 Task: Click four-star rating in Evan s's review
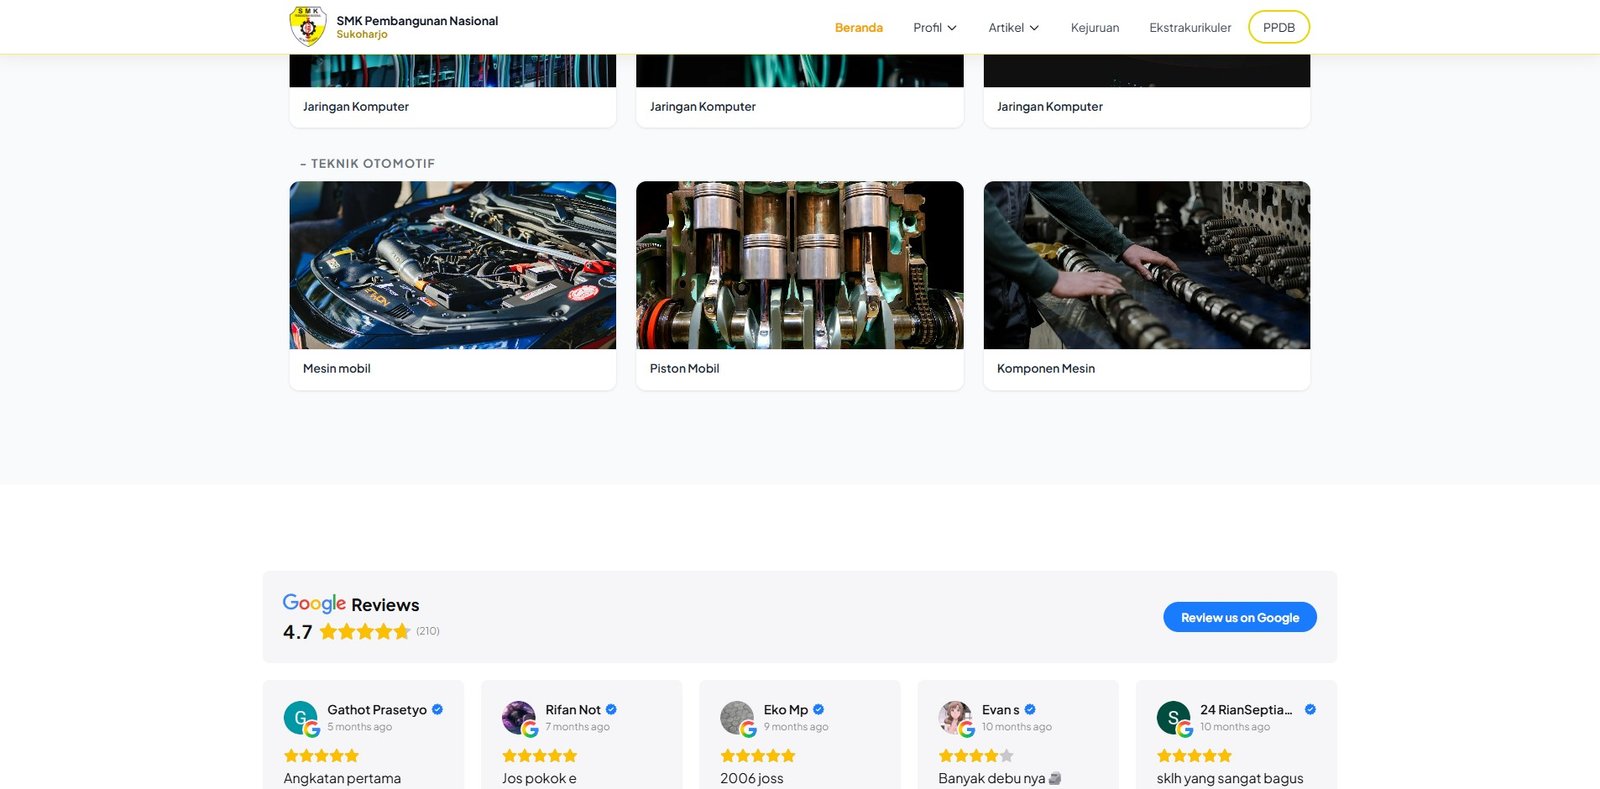pos(976,756)
